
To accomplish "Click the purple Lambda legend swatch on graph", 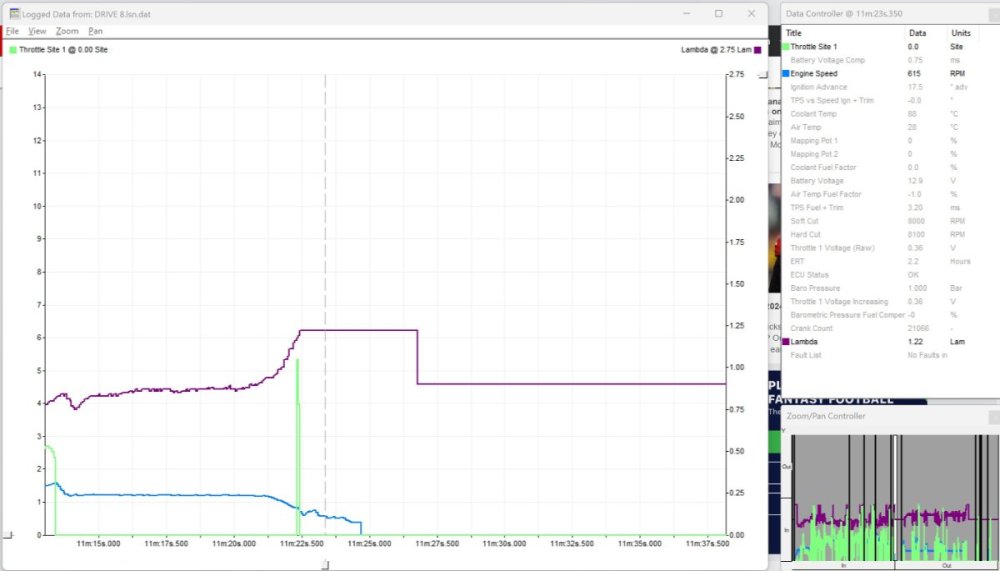I will (x=758, y=49).
